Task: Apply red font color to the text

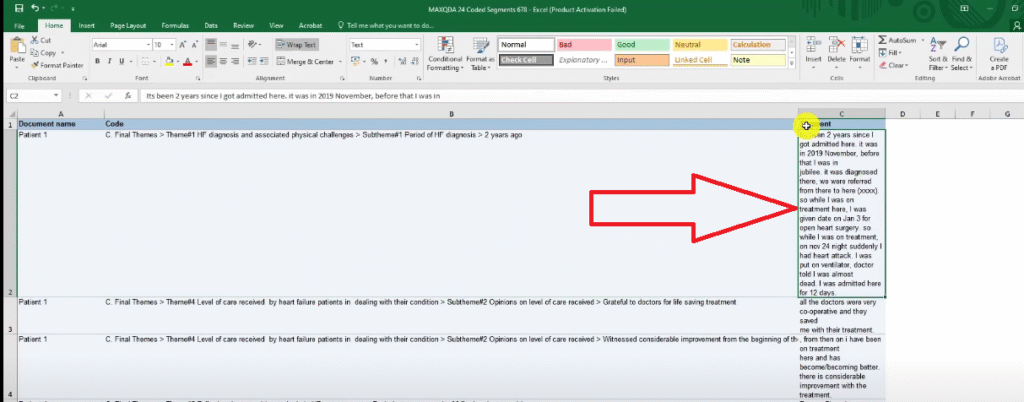Action: [x=187, y=61]
